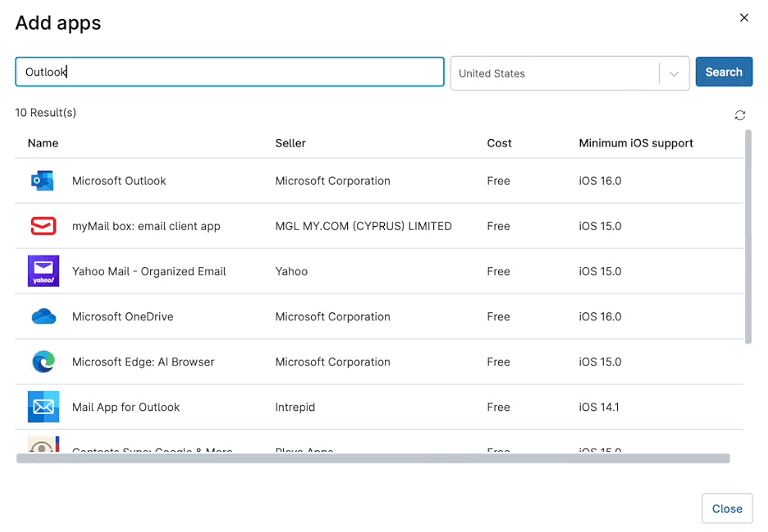Close the Add apps dialog with X
This screenshot has width=768, height=532.
pos(744,18)
